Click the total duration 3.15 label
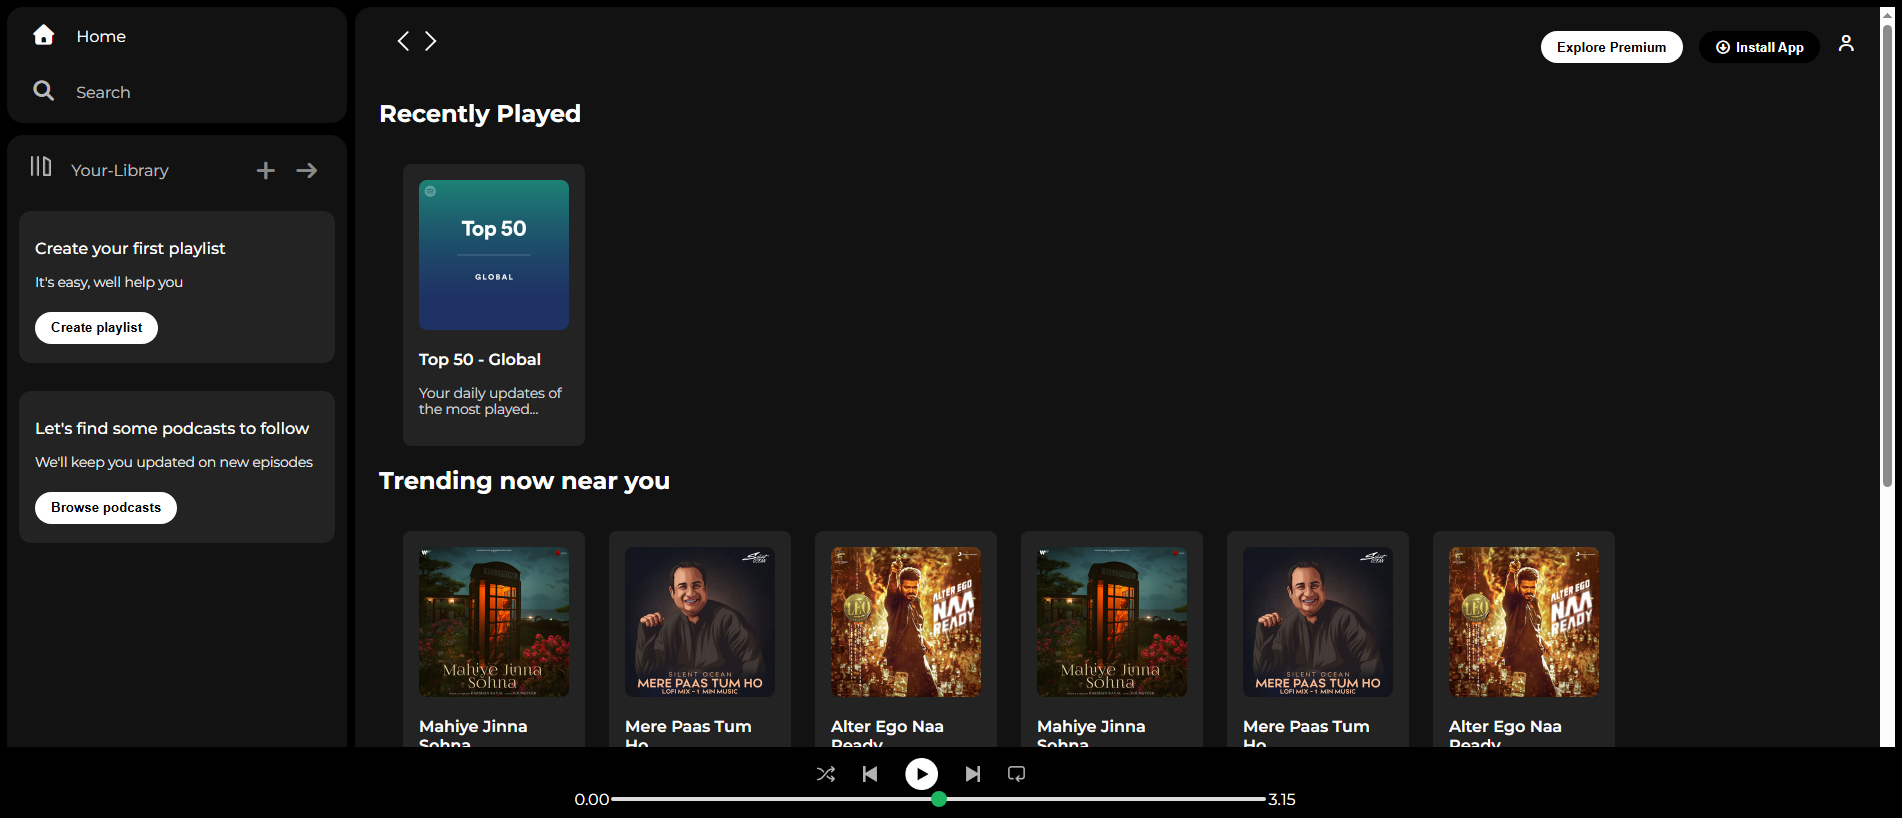 (1282, 799)
